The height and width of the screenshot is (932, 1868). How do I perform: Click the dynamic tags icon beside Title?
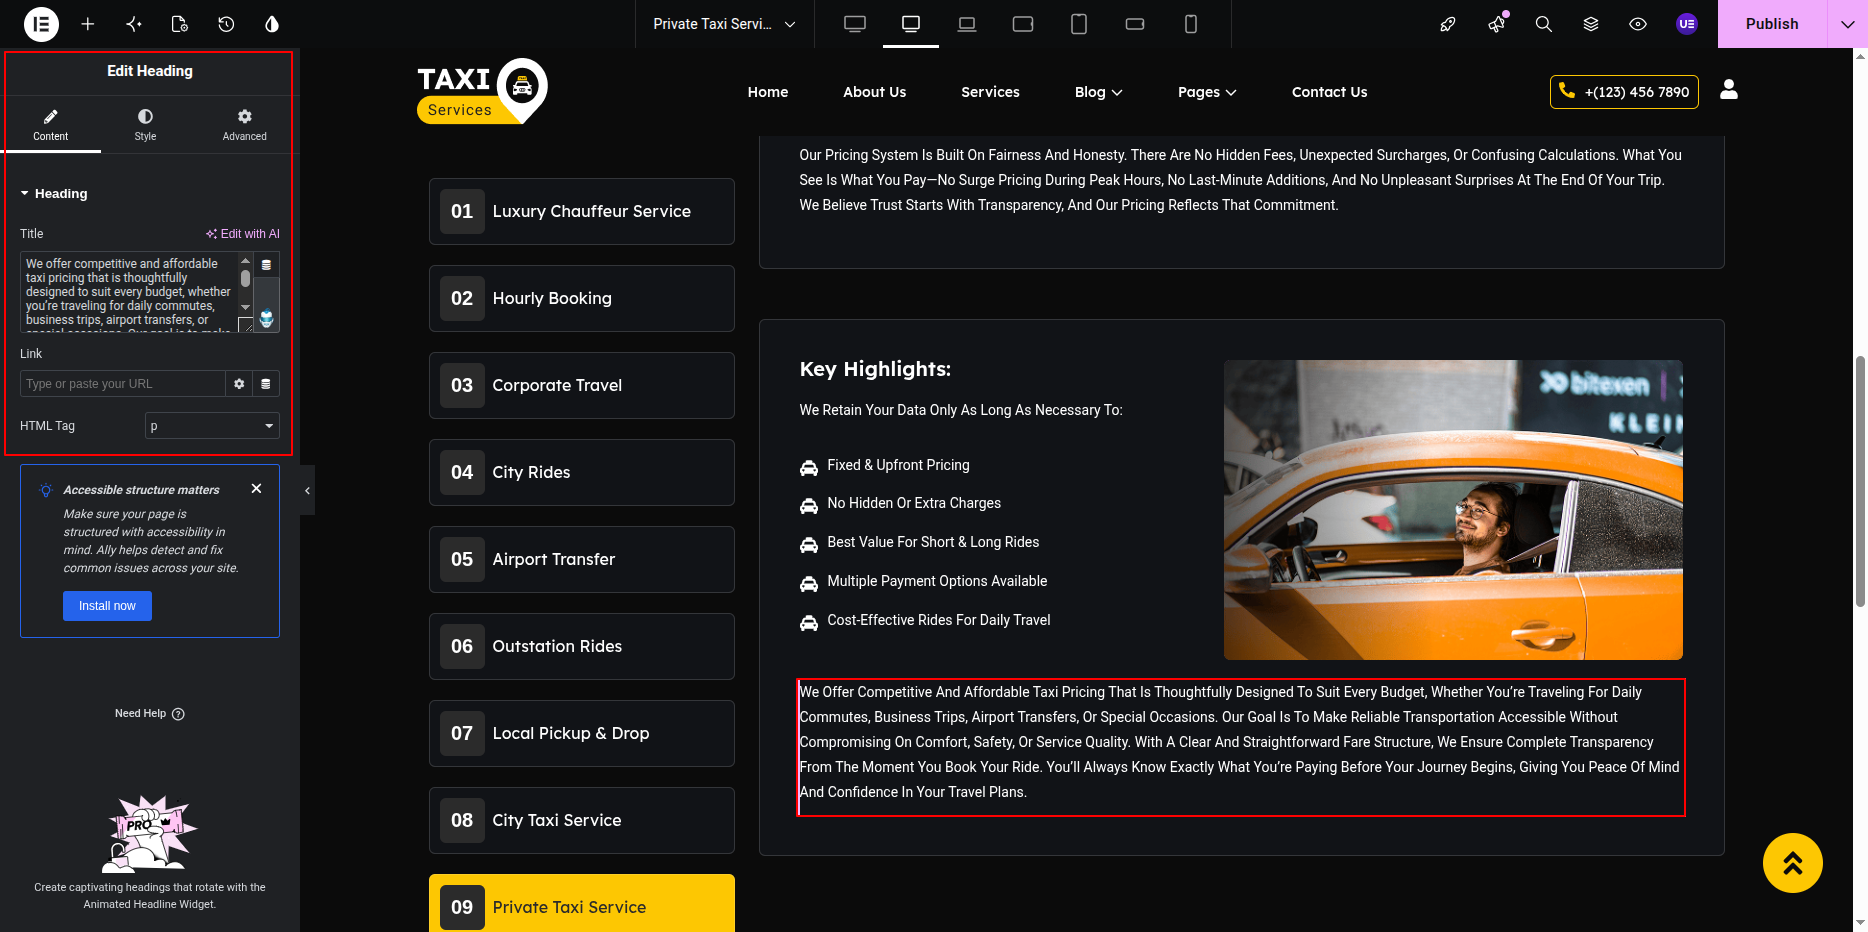coord(266,265)
